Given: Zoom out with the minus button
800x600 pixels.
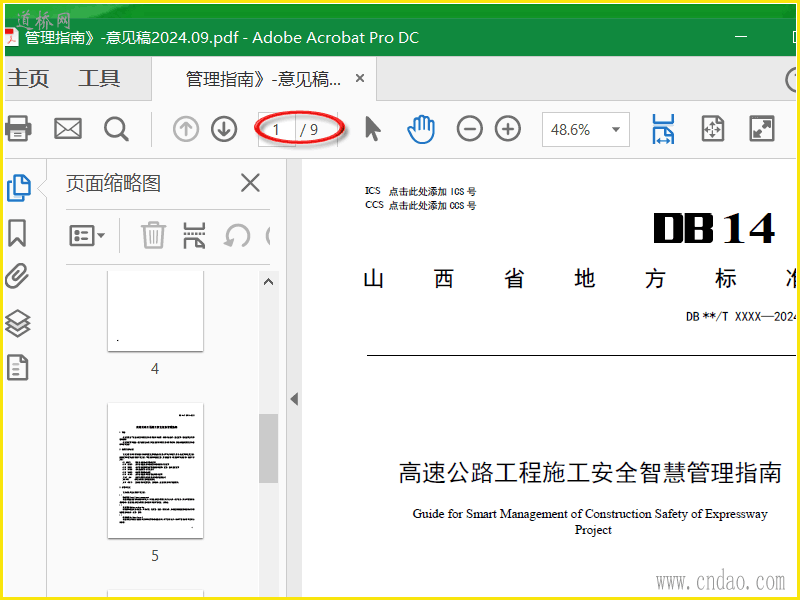Looking at the screenshot, I should tap(469, 129).
